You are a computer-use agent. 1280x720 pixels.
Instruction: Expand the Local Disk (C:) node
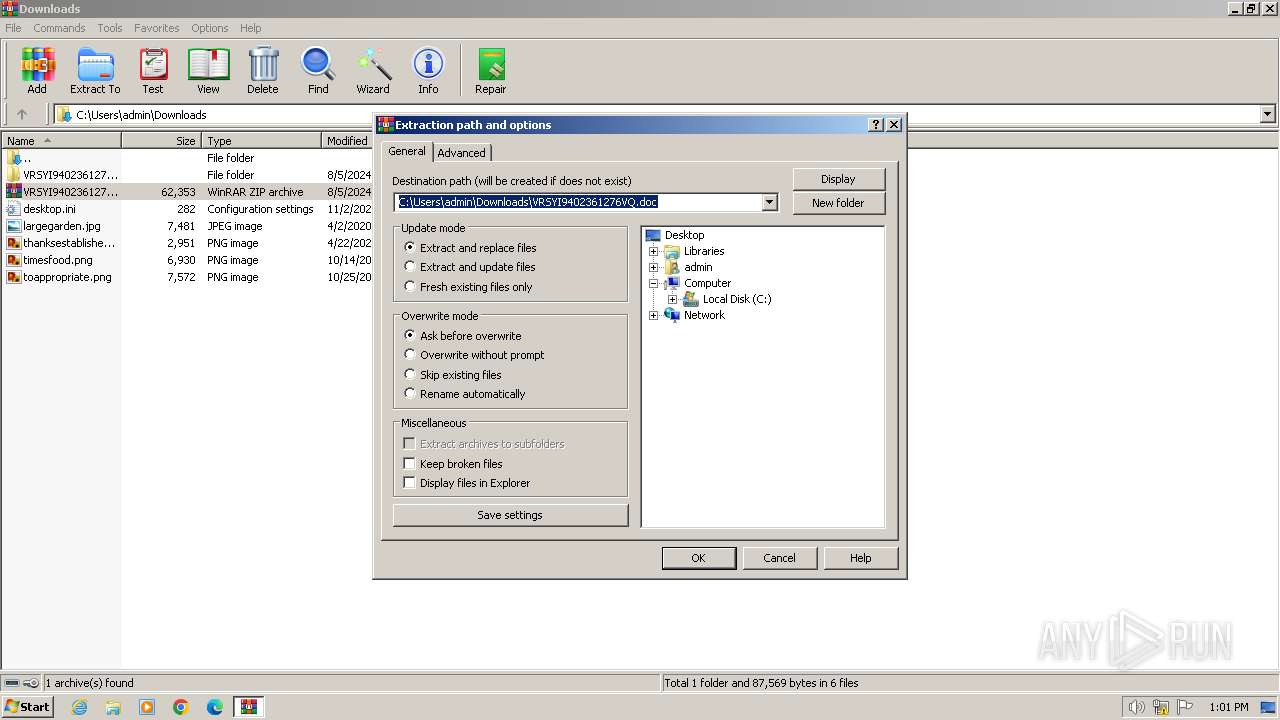(672, 299)
